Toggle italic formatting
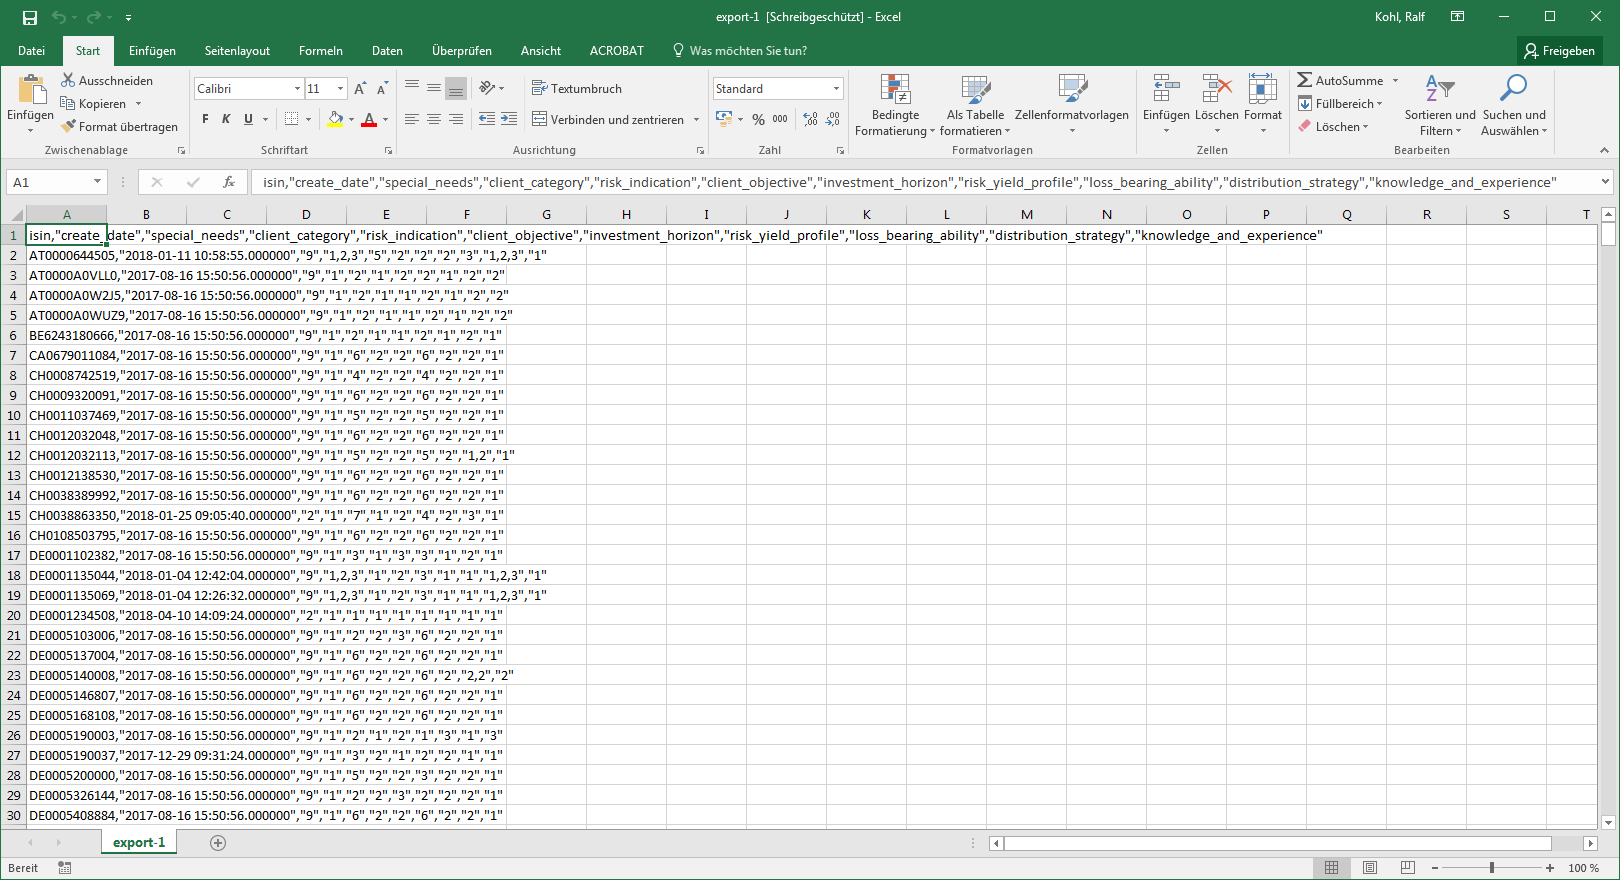 [226, 119]
